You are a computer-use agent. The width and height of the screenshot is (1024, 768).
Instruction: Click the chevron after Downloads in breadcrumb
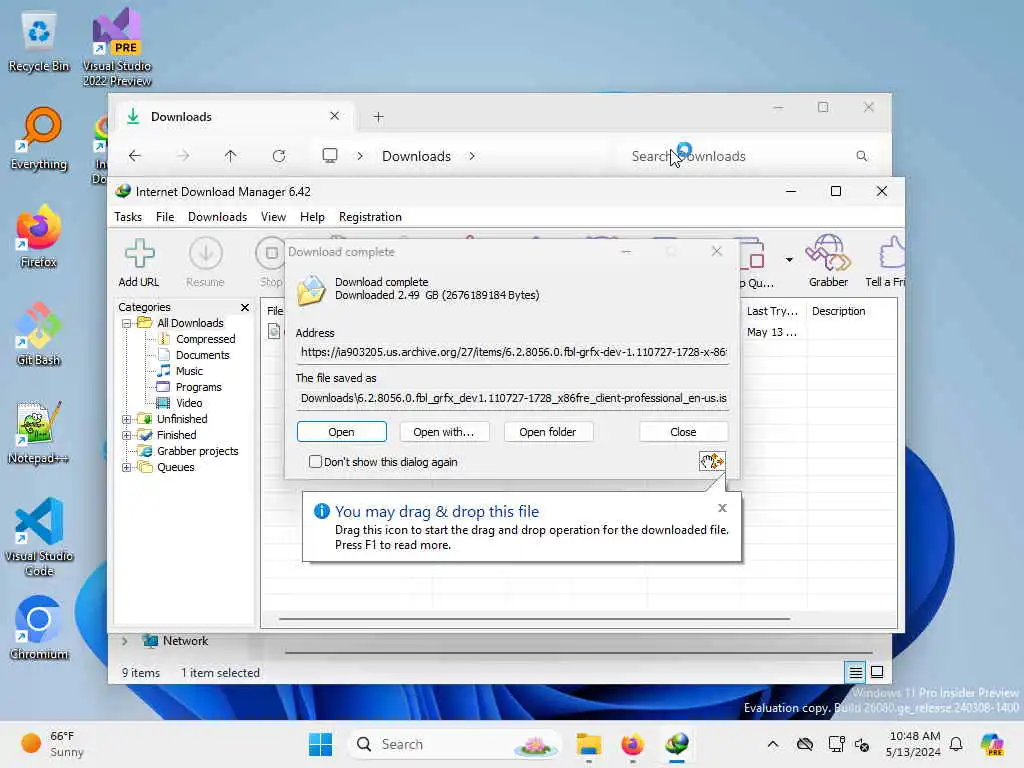coord(472,156)
